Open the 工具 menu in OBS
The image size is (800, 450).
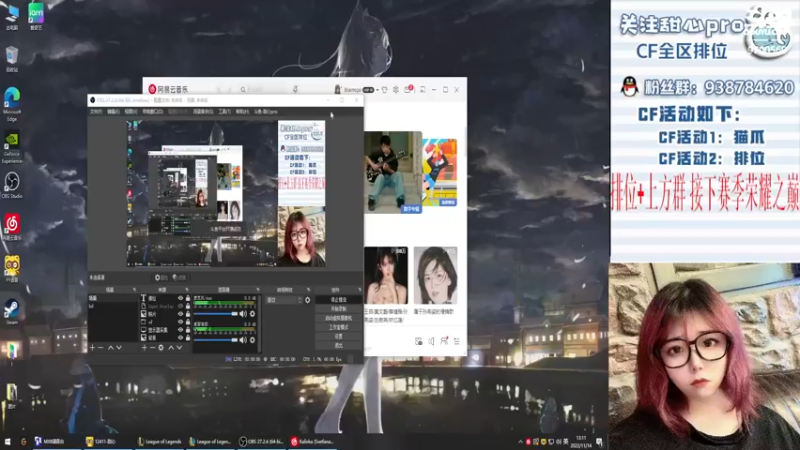tap(224, 111)
